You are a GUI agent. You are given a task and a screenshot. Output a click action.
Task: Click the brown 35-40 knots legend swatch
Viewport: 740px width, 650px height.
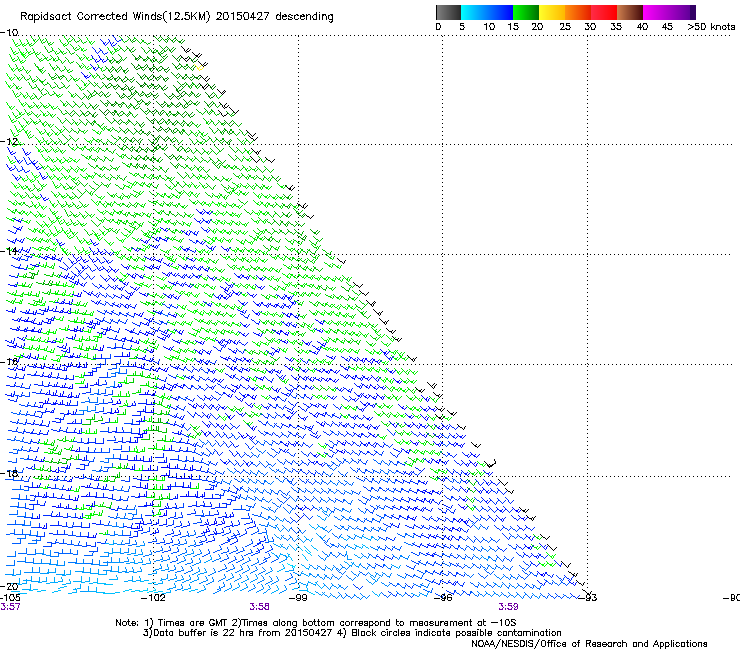click(630, 12)
